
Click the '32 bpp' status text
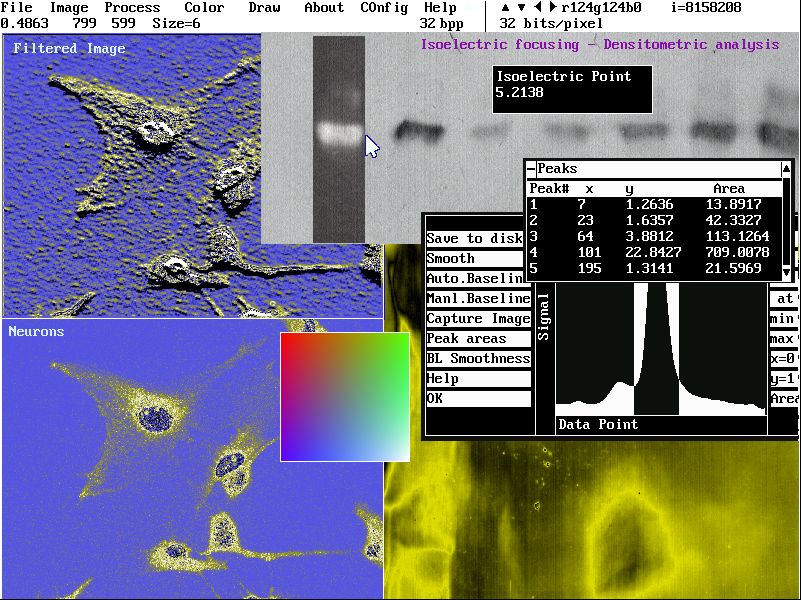pyautogui.click(x=441, y=23)
